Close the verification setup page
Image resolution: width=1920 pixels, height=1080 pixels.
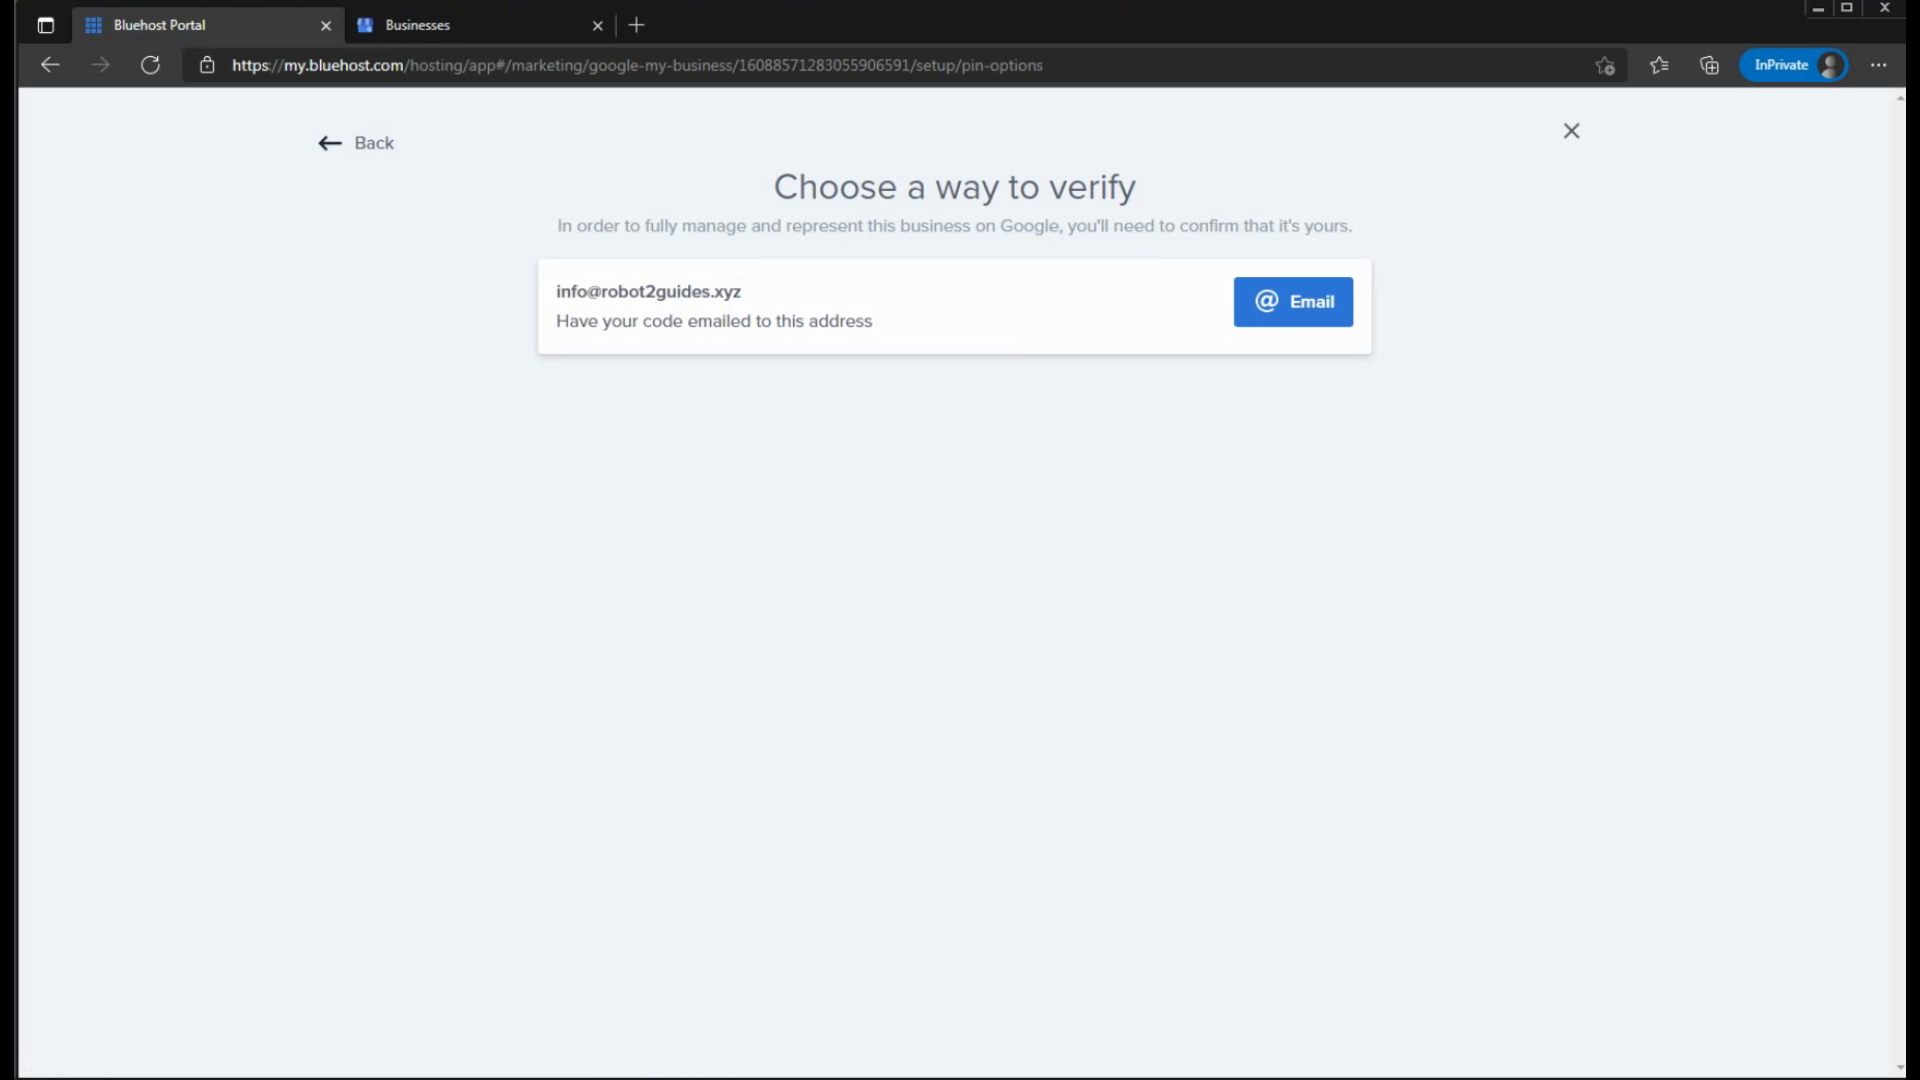1571,131
